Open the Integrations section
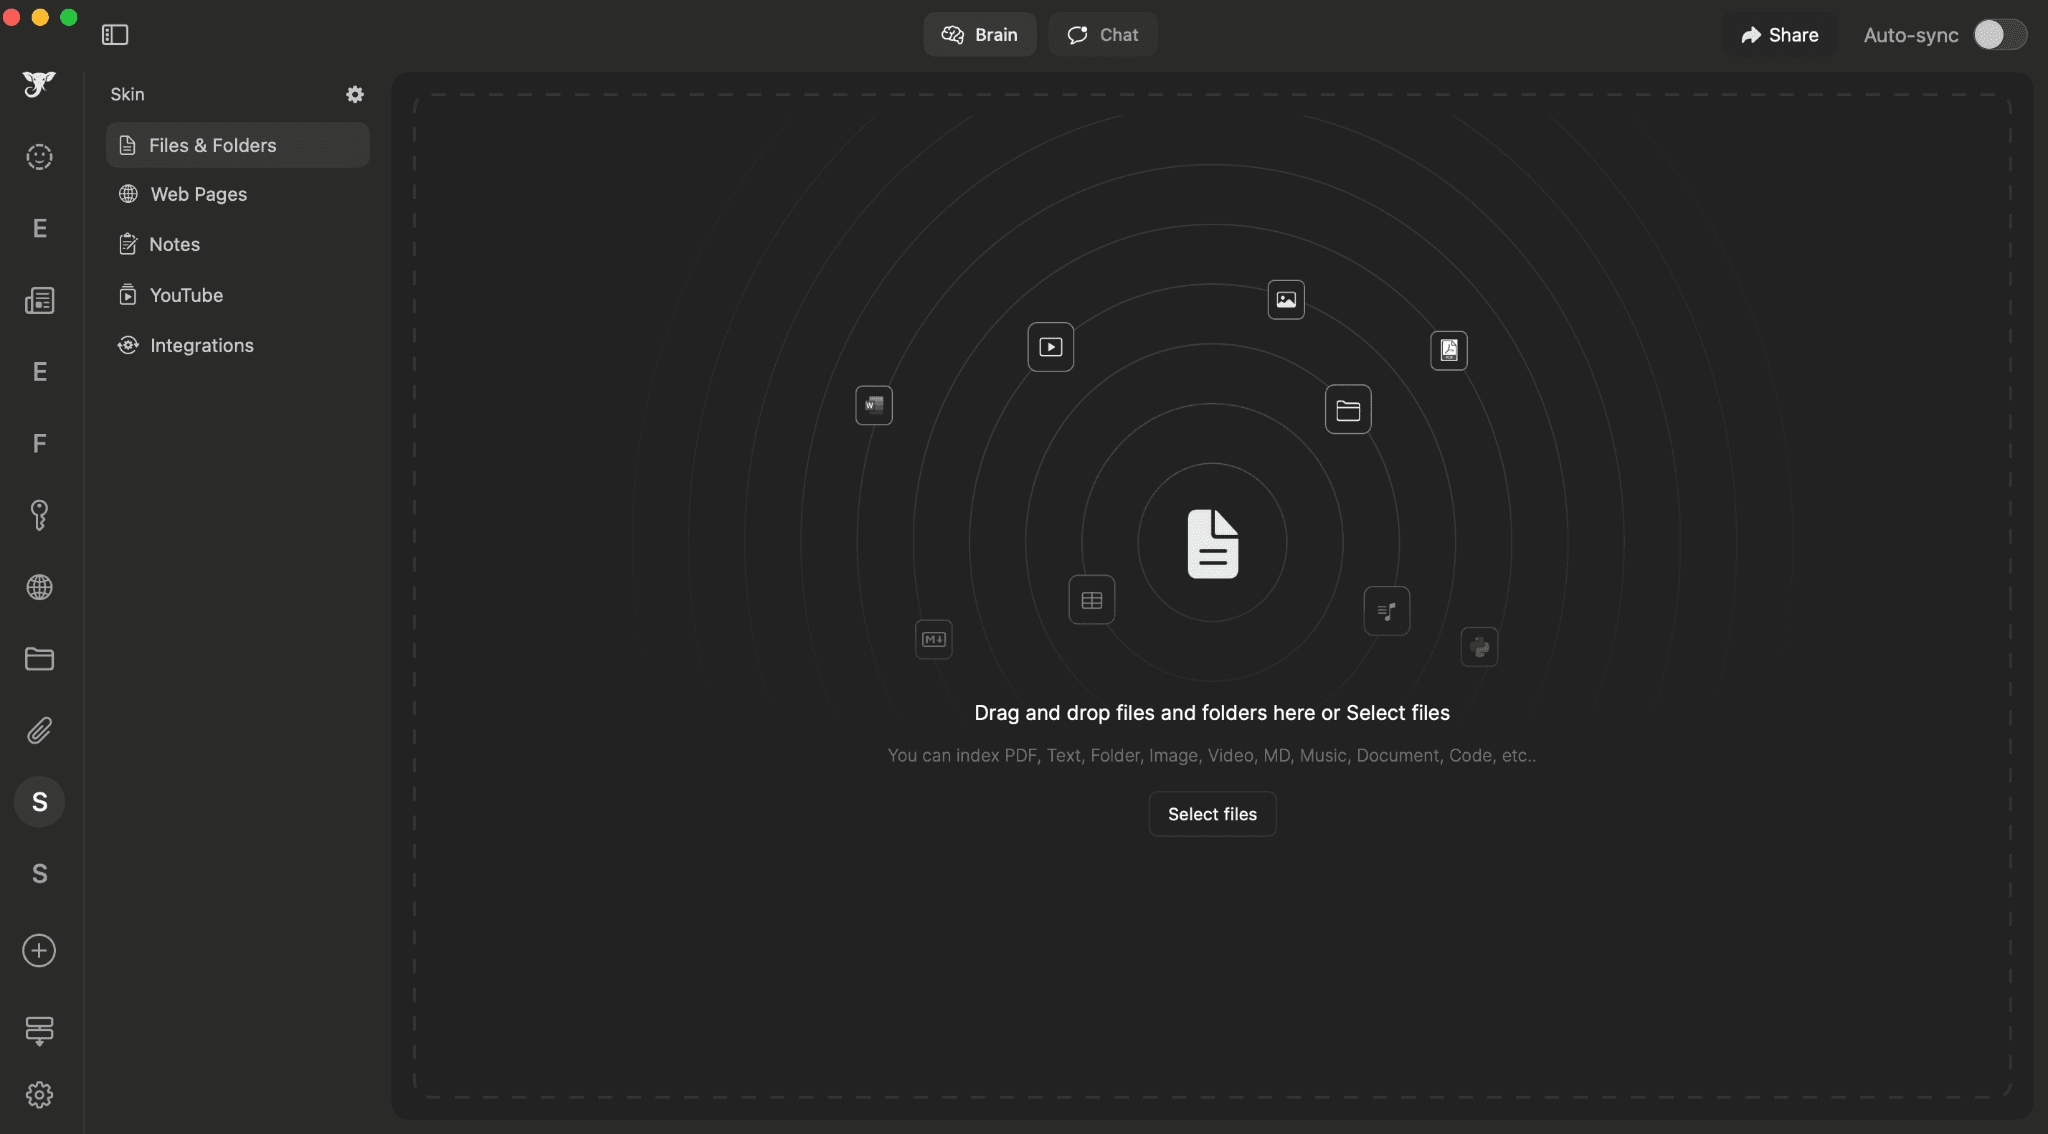This screenshot has height=1134, width=2048. (201, 345)
